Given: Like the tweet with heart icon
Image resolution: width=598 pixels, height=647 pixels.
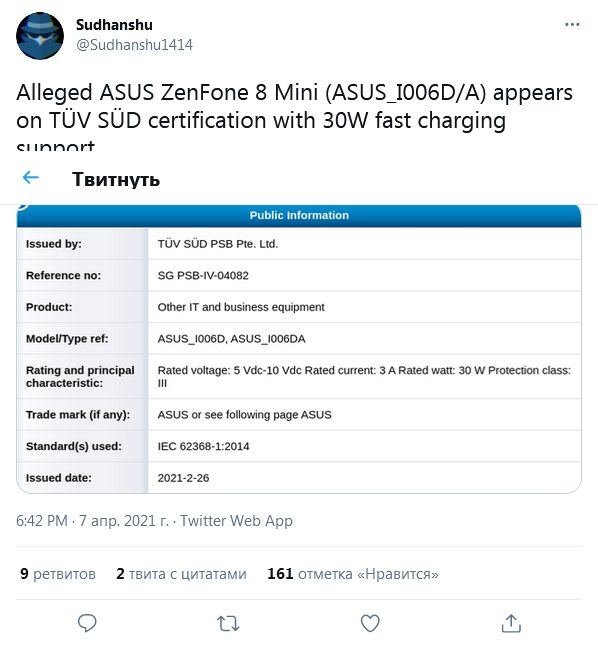Looking at the screenshot, I should pyautogui.click(x=370, y=623).
